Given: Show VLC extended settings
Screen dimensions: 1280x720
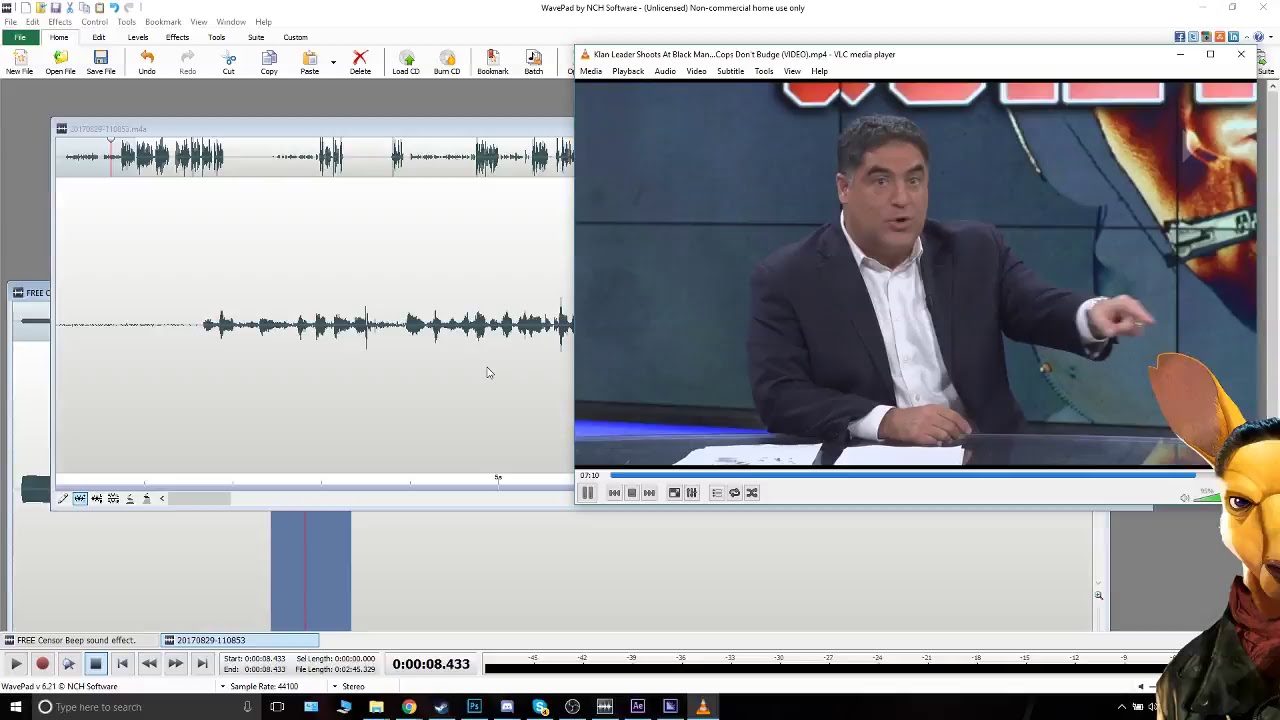Looking at the screenshot, I should point(691,493).
